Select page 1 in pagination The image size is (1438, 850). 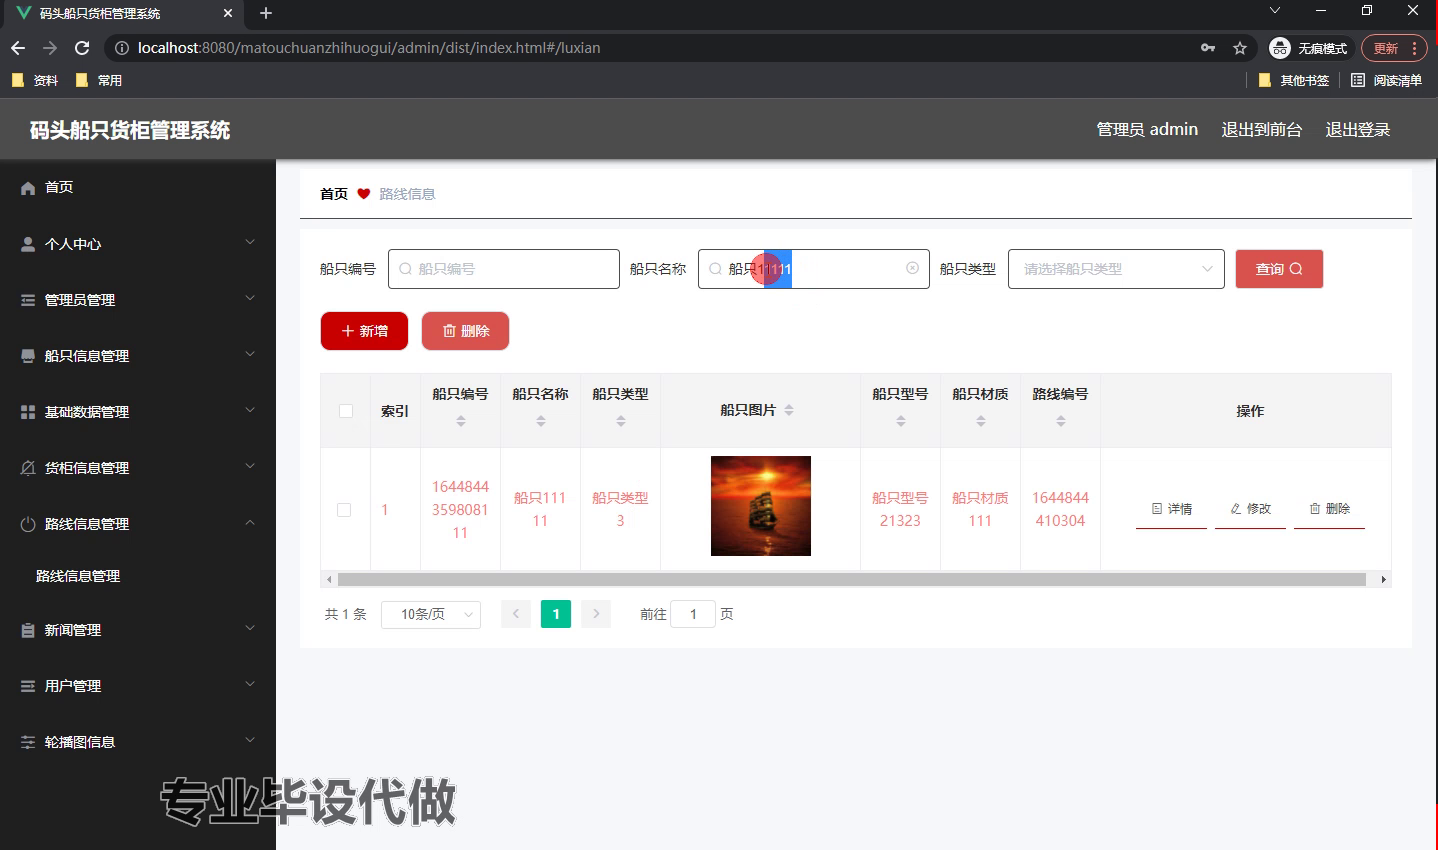tap(556, 614)
